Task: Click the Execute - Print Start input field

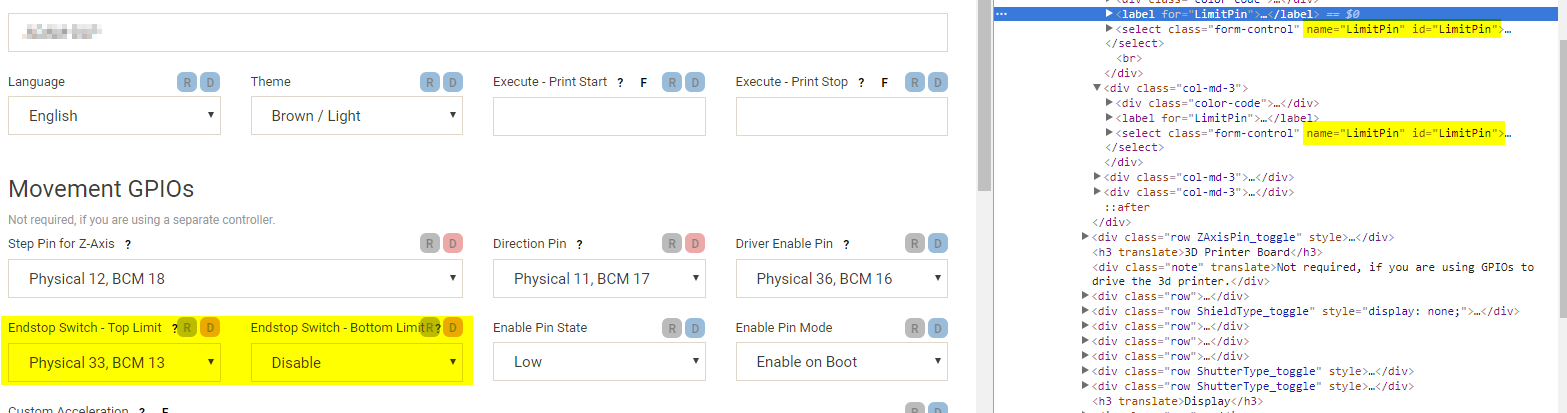Action: tap(599, 116)
